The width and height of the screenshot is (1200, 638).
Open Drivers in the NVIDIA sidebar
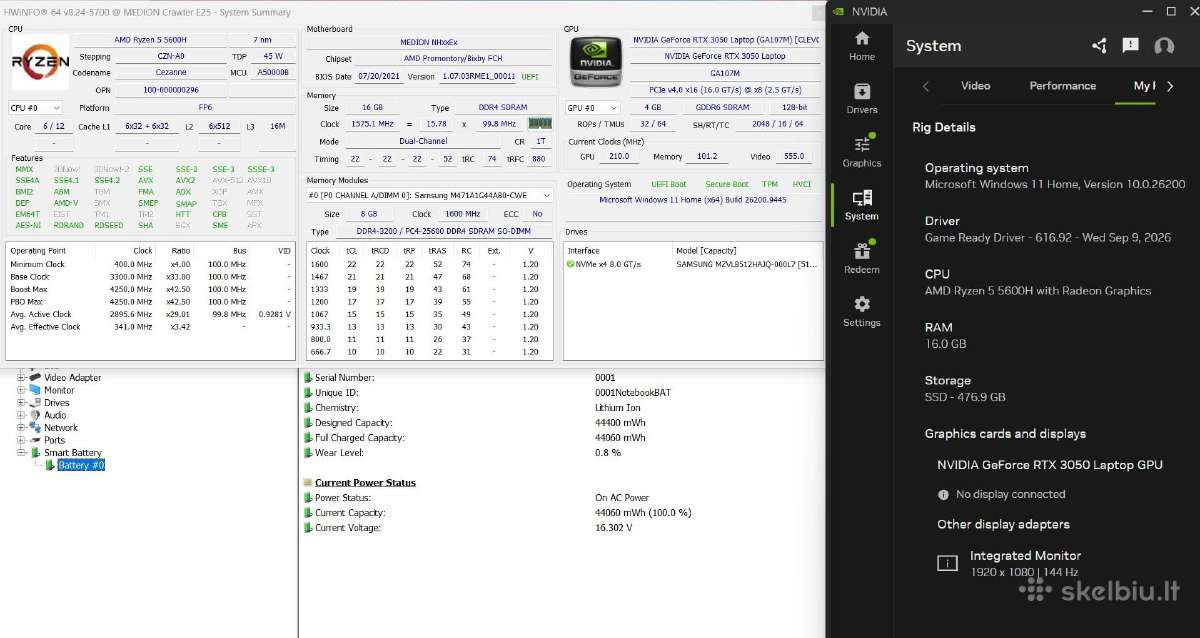coord(861,99)
